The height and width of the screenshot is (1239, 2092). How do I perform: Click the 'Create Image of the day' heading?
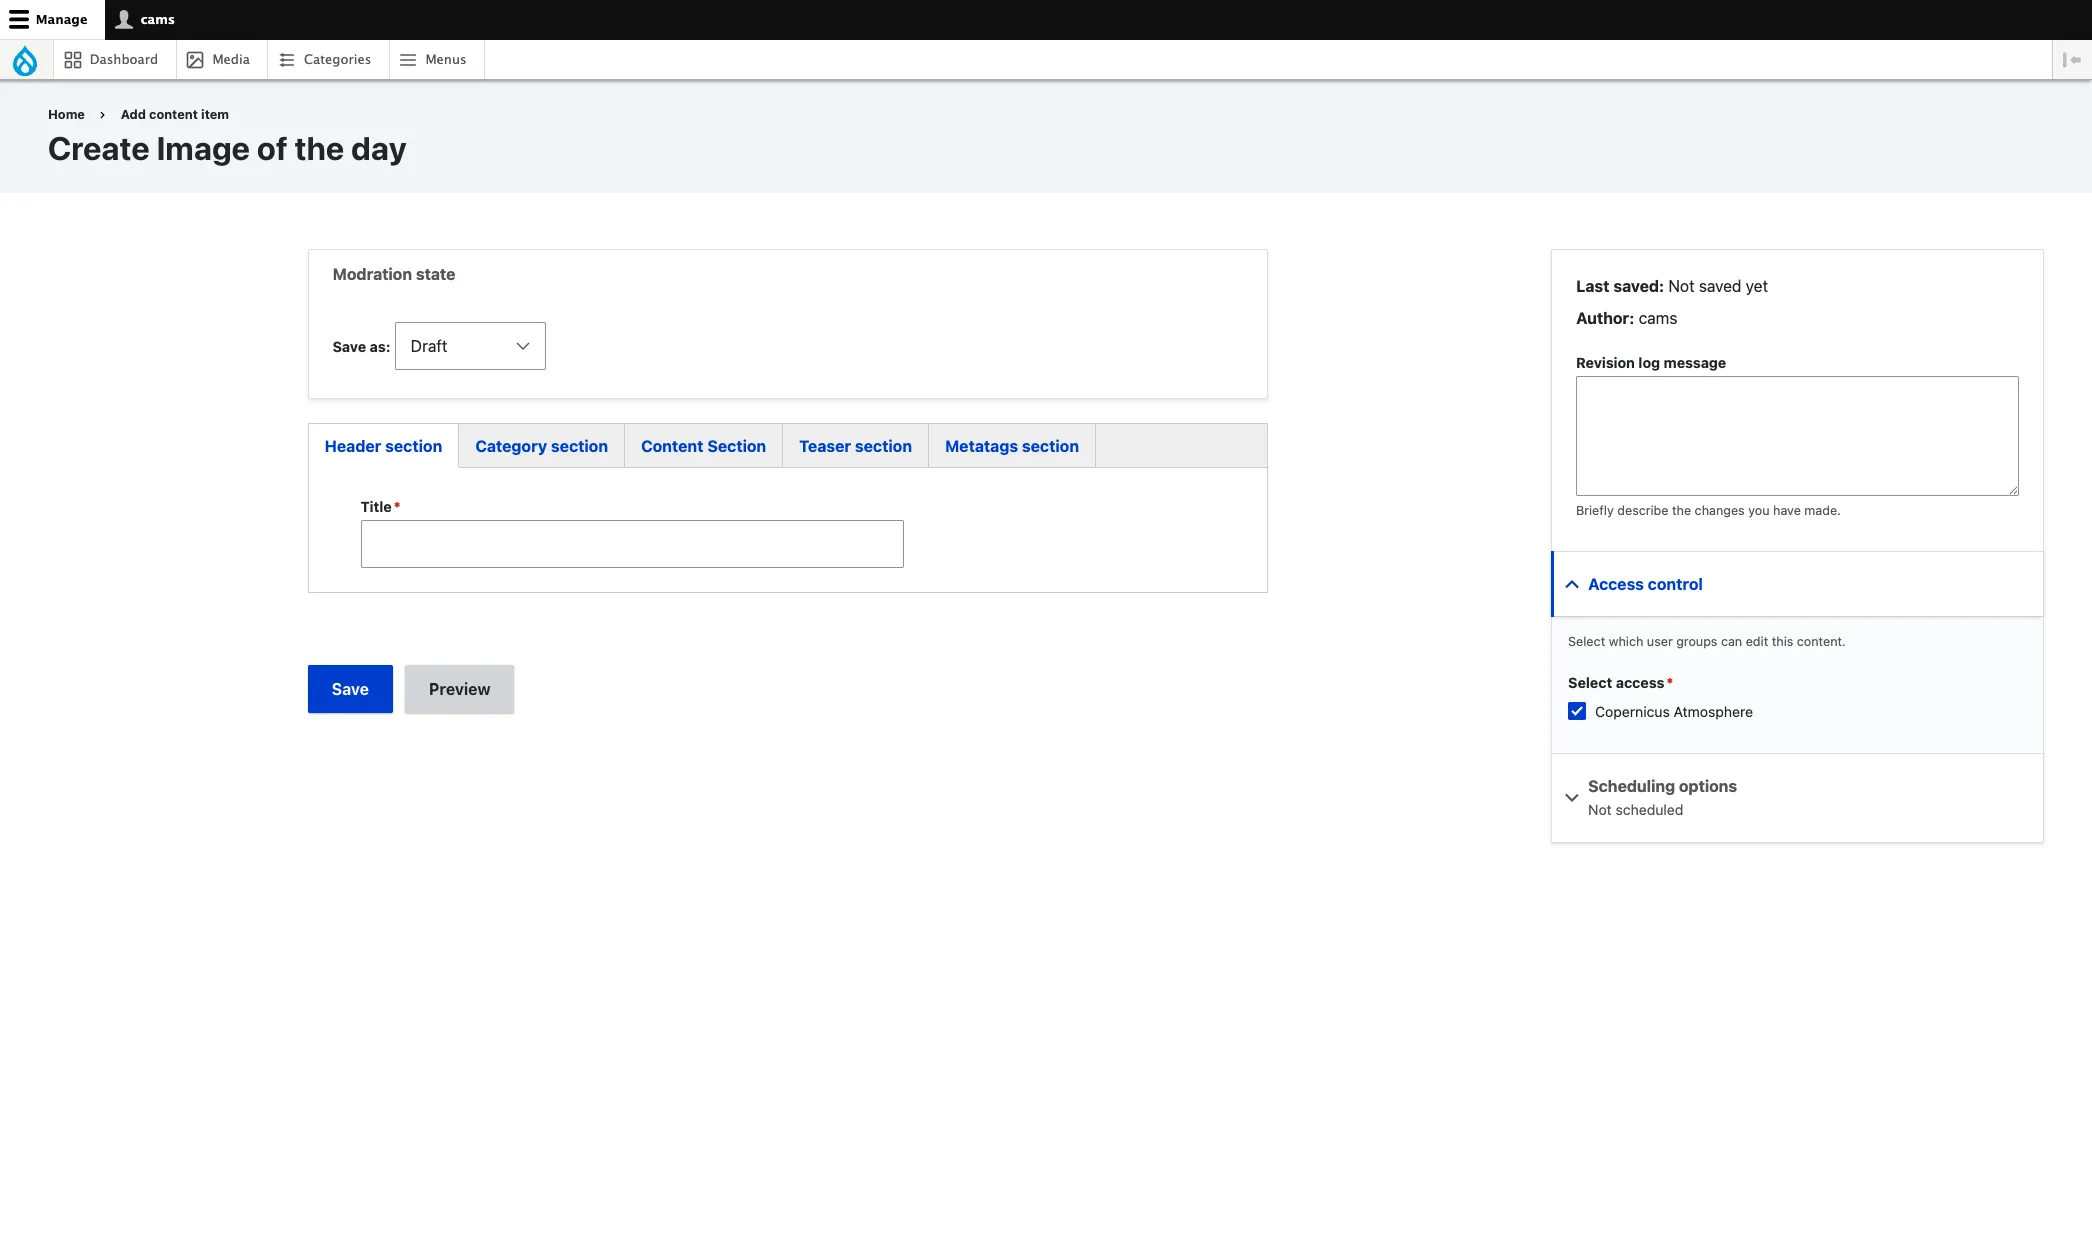227,149
